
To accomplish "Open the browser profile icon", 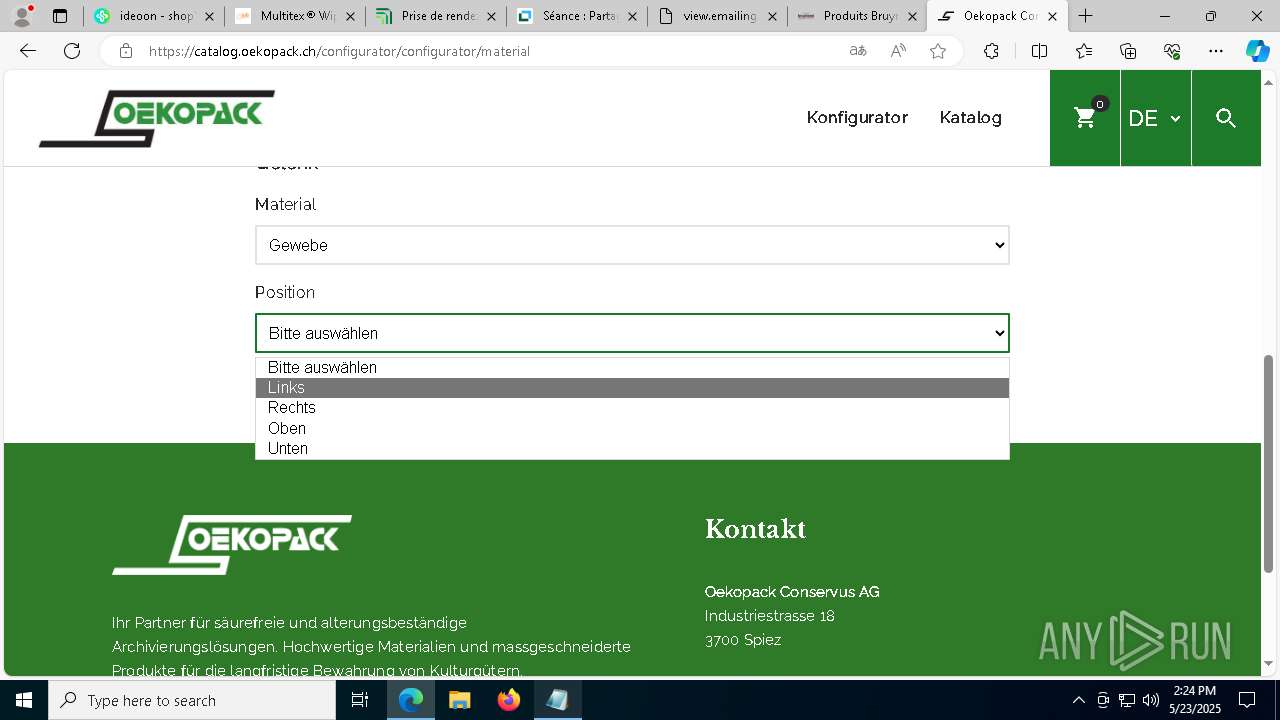I will pos(22,15).
